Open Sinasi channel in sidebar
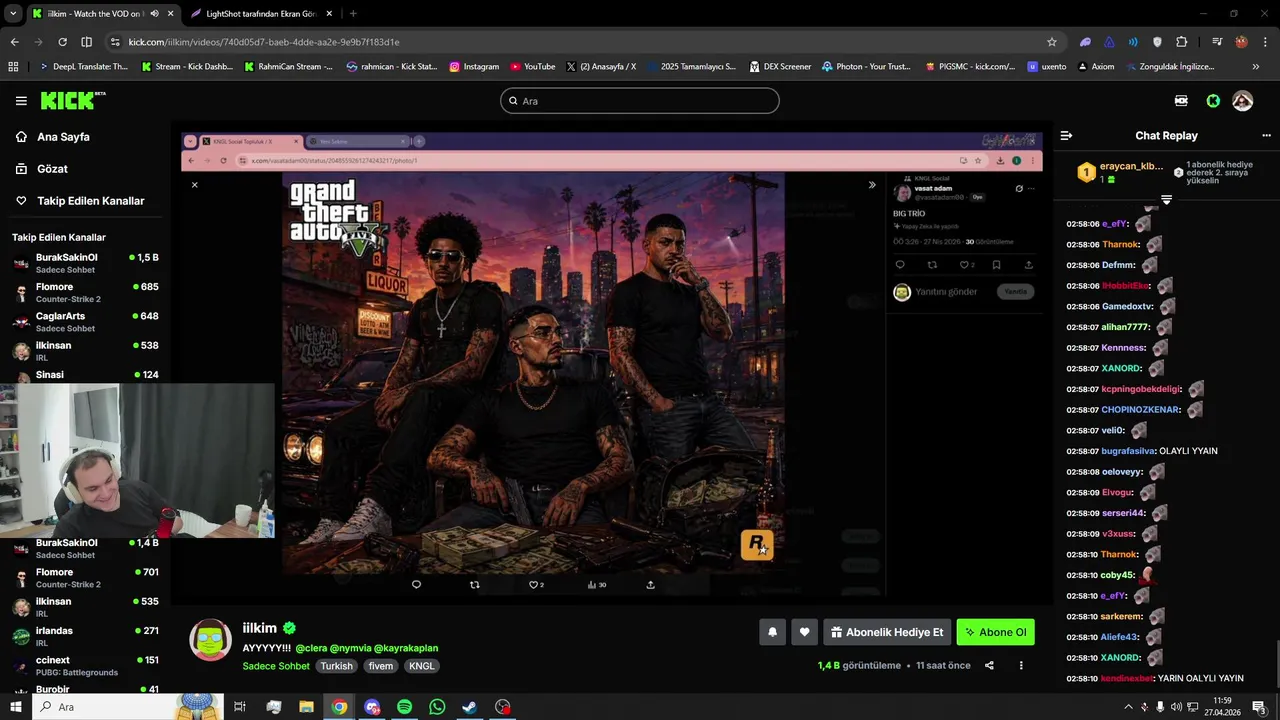This screenshot has width=1280, height=720. click(85, 375)
